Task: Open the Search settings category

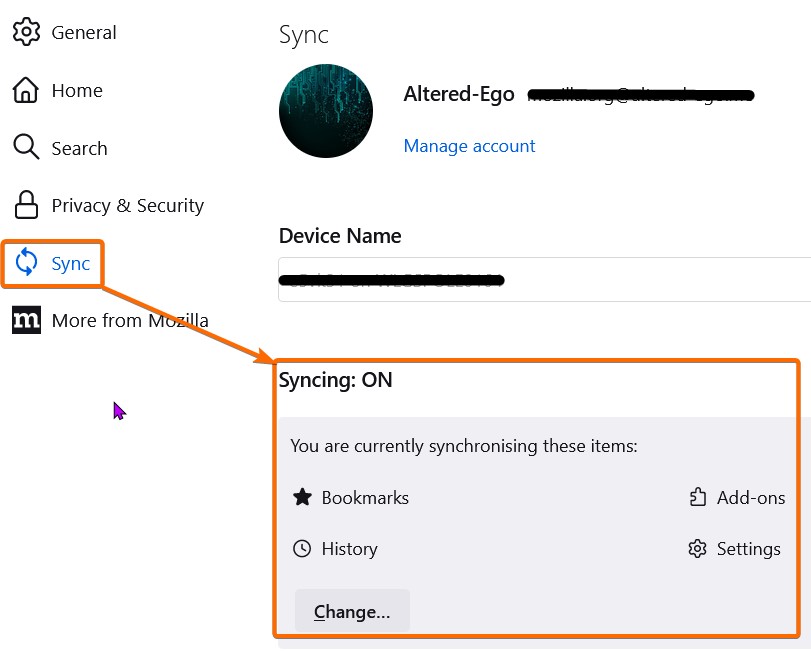Action: (79, 148)
